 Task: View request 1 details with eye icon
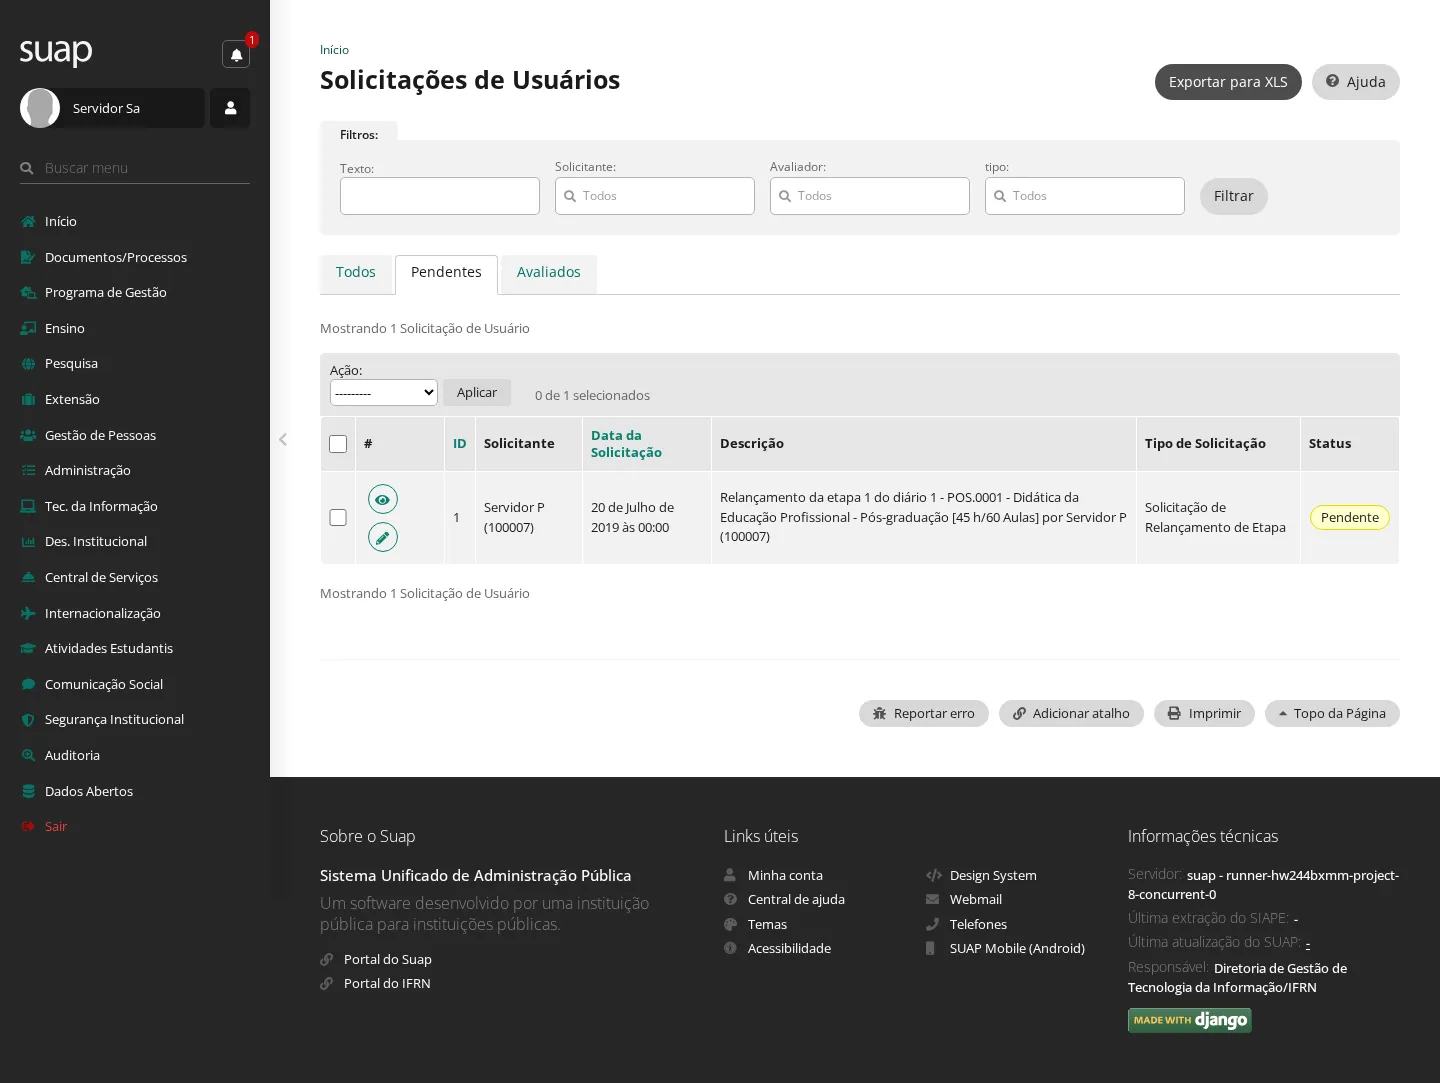point(383,499)
